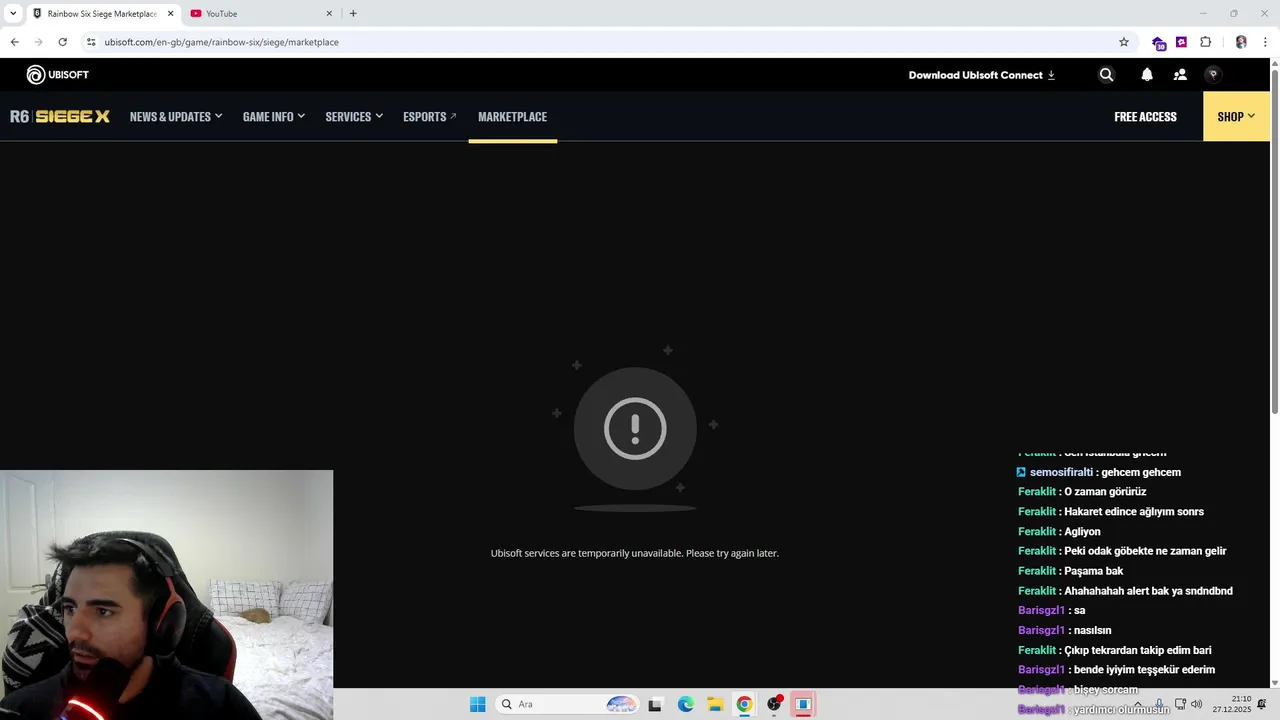The width and height of the screenshot is (1280, 720).
Task: Click Chrome icon in taskbar
Action: pos(744,704)
